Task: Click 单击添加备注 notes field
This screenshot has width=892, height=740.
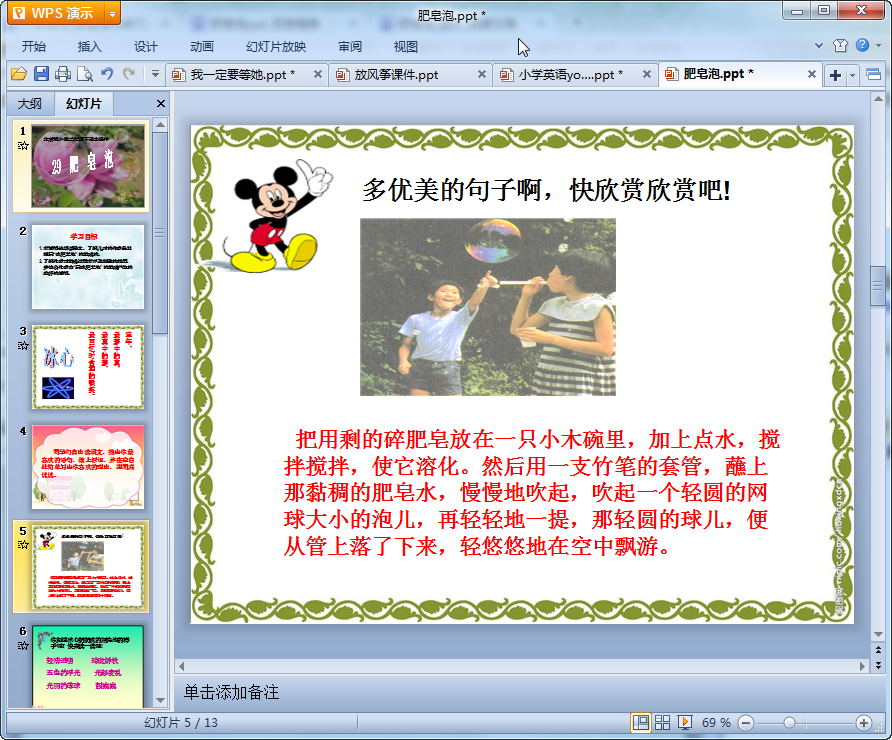Action: [x=231, y=692]
